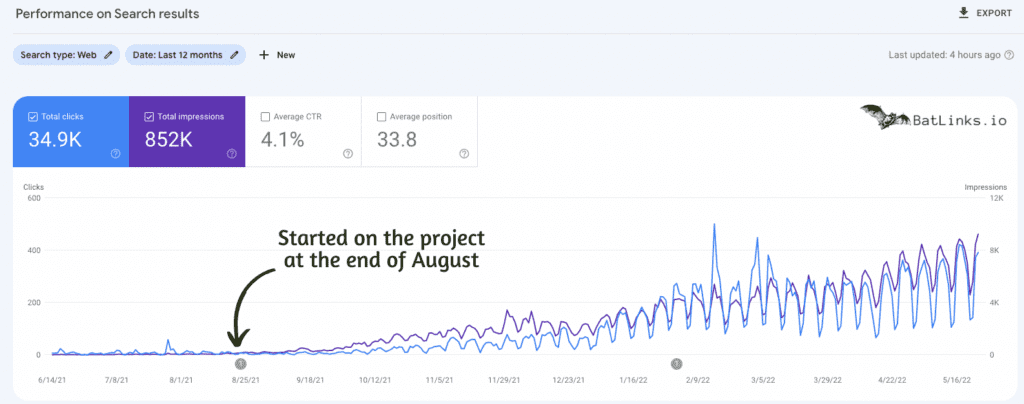Screen dimensions: 1024x404
Task: Open the Search type: Web filter chip
Action: pyautogui.click(x=66, y=55)
